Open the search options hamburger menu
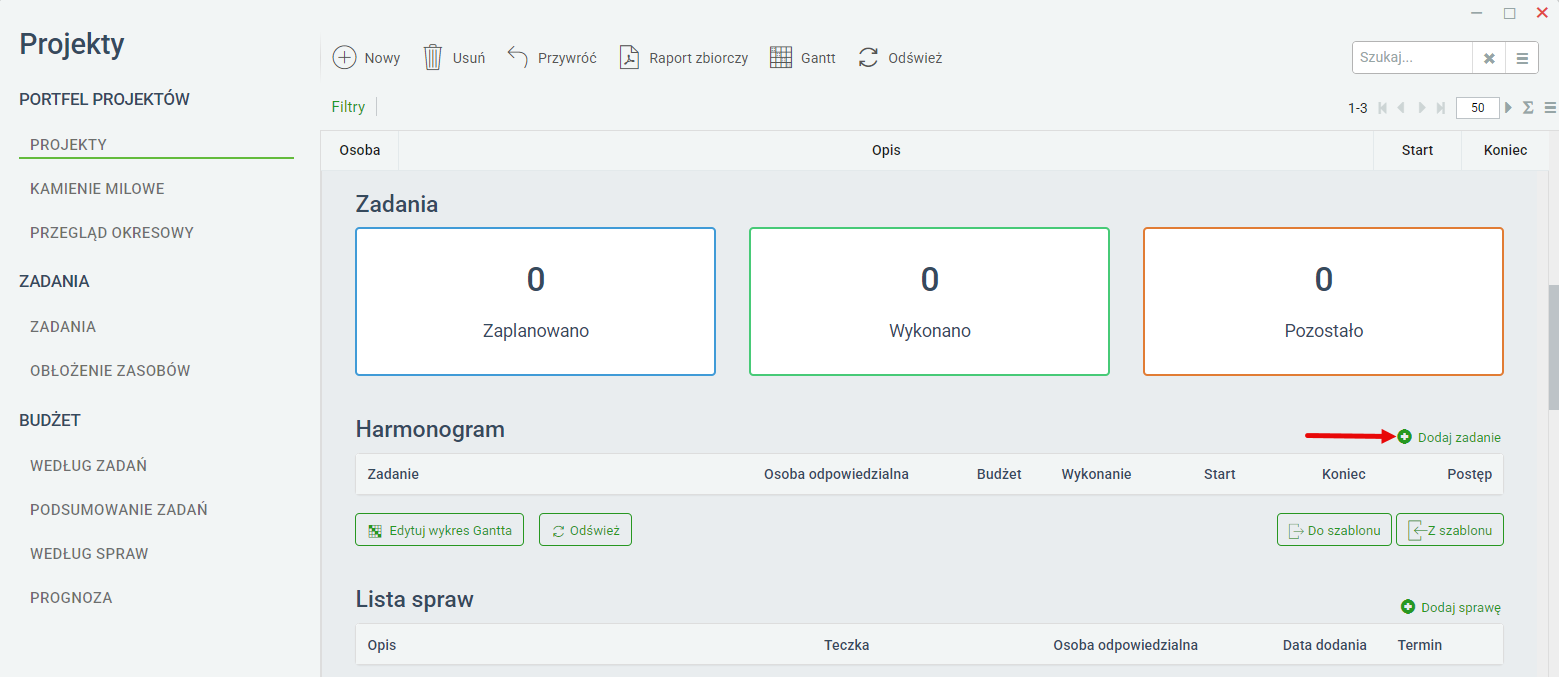This screenshot has height=677, width=1559. (x=1522, y=58)
